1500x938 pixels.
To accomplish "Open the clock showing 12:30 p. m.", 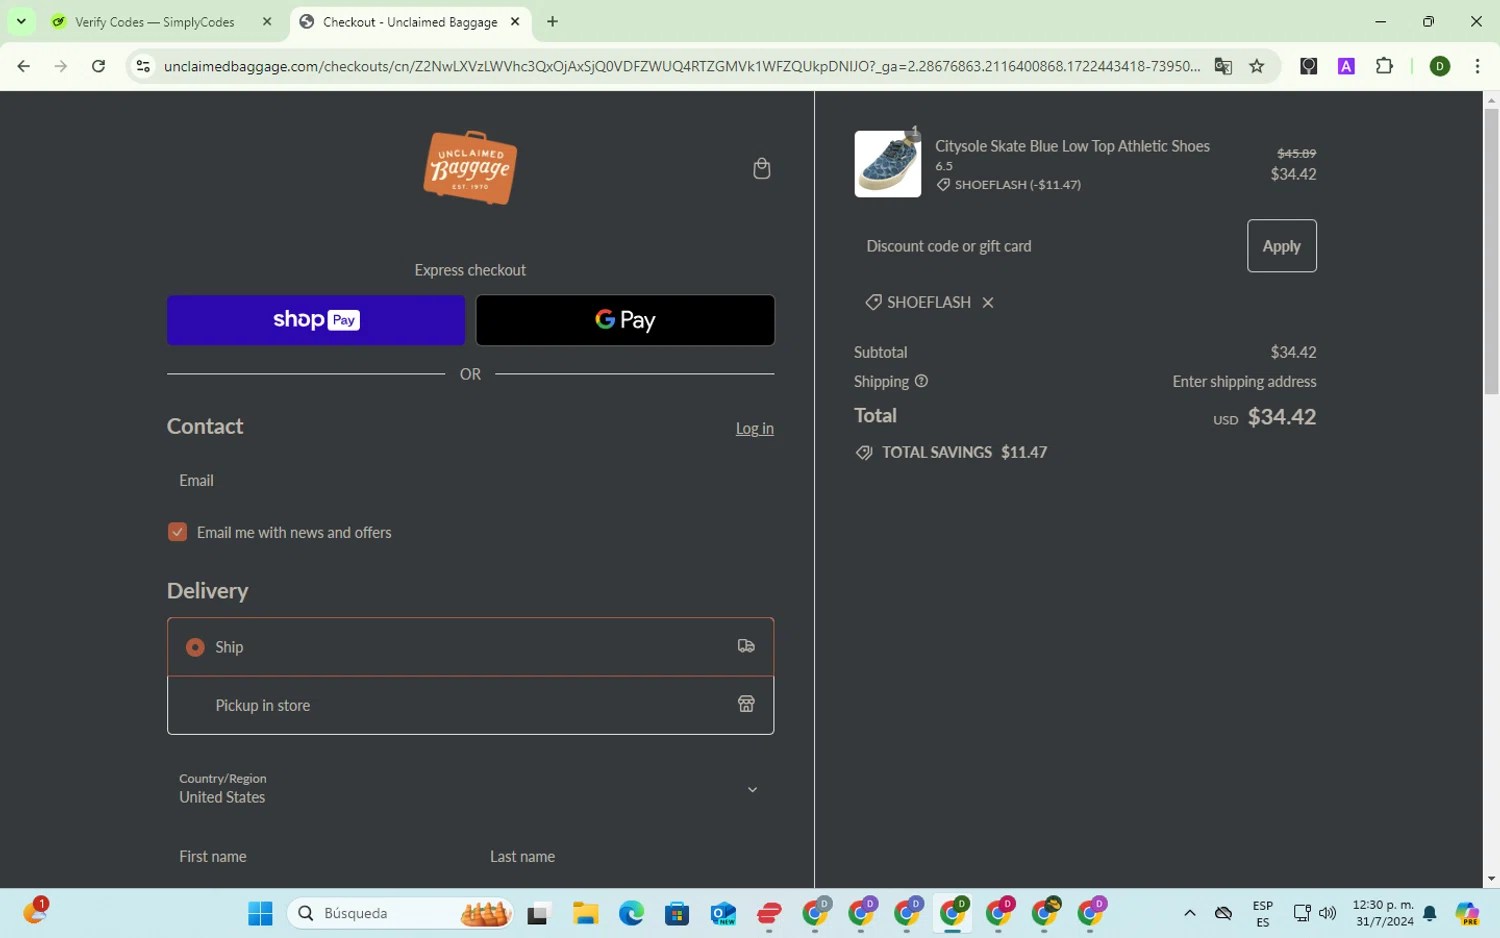I will click(x=1383, y=913).
